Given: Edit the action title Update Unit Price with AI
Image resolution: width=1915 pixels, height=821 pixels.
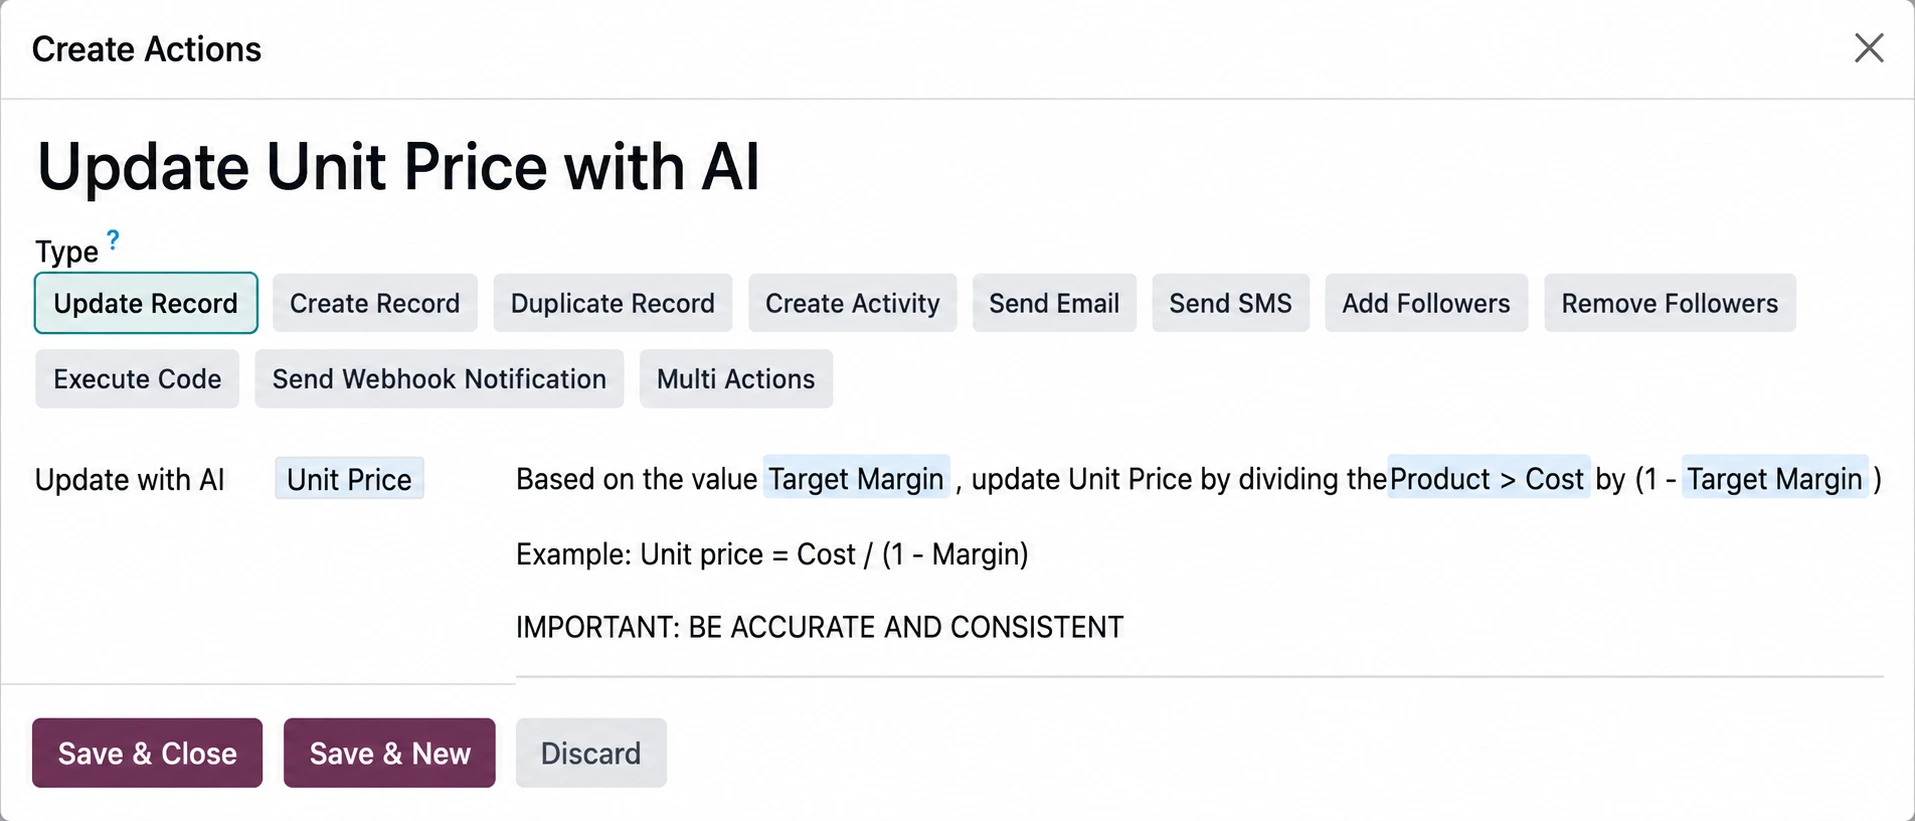Looking at the screenshot, I should (x=398, y=166).
